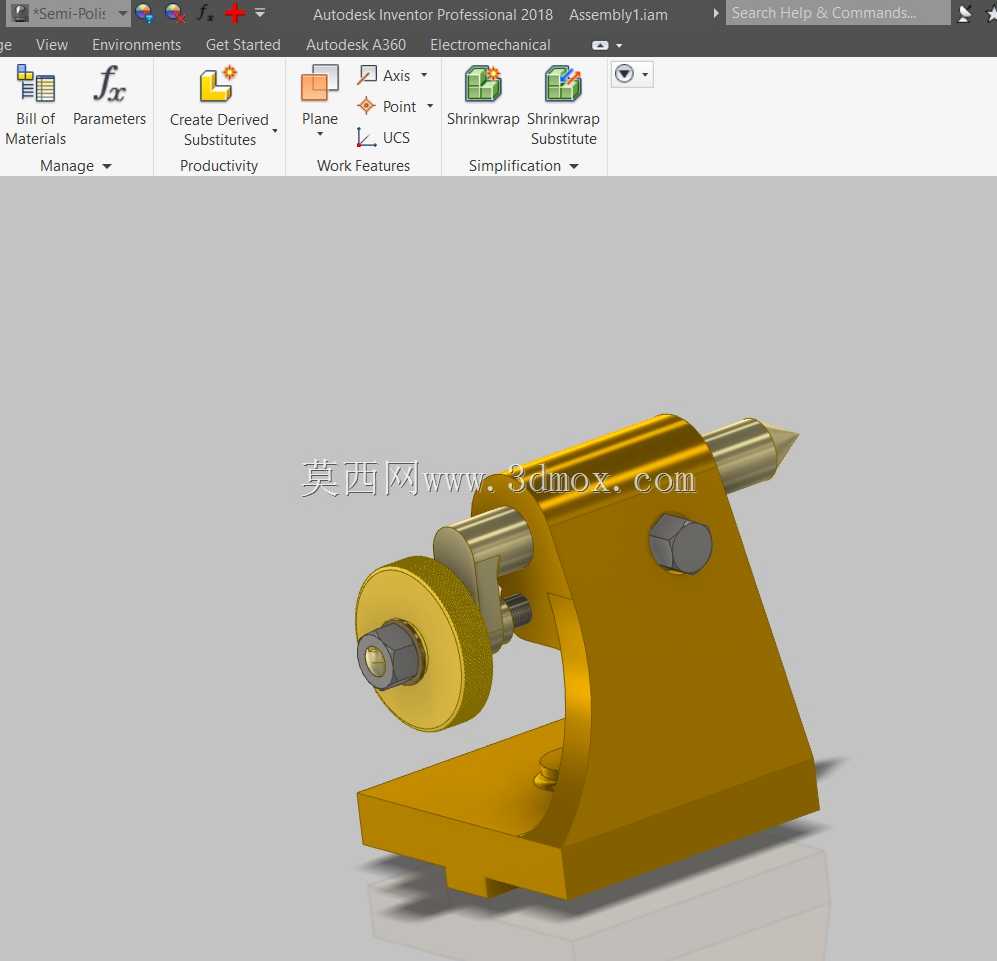The width and height of the screenshot is (997, 961).
Task: Expand the Axis dropdown arrow
Action: coord(424,74)
